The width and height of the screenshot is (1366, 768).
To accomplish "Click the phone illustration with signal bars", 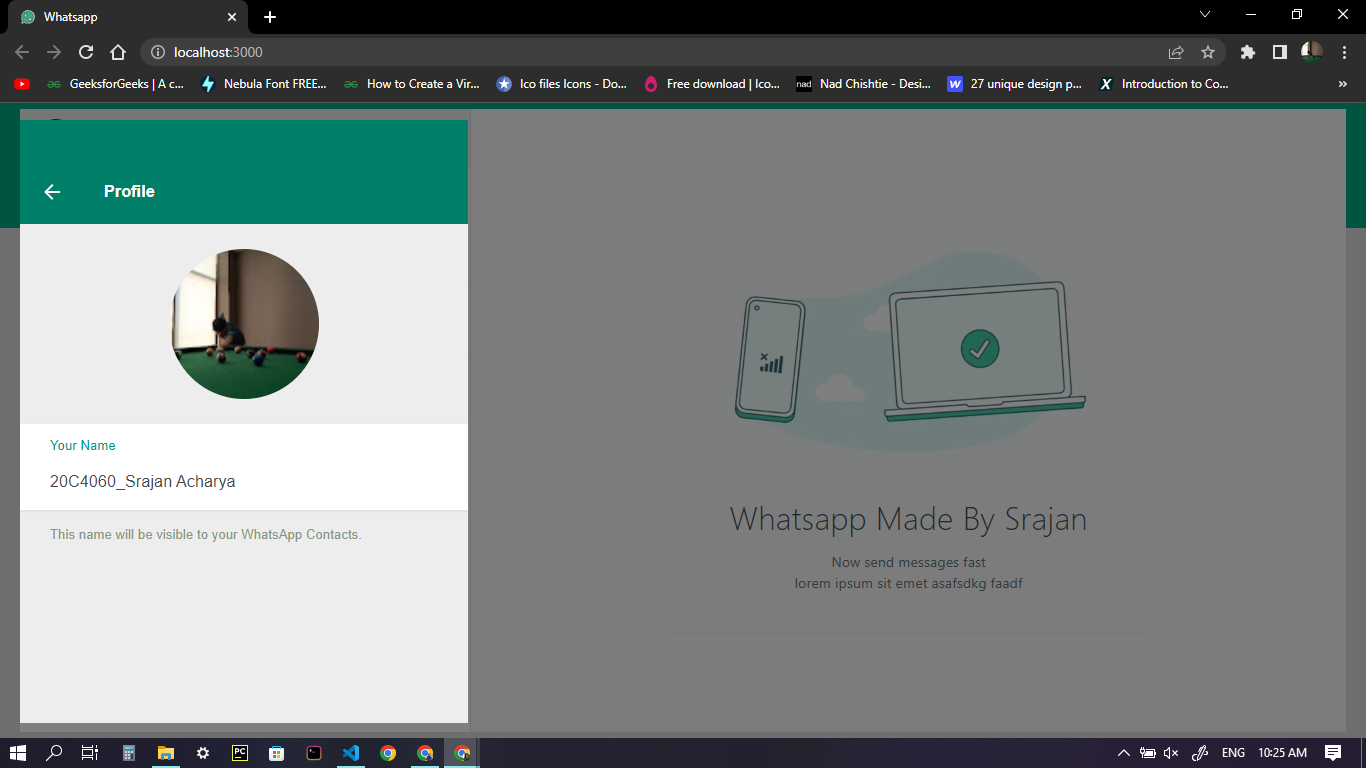I will pyautogui.click(x=770, y=358).
